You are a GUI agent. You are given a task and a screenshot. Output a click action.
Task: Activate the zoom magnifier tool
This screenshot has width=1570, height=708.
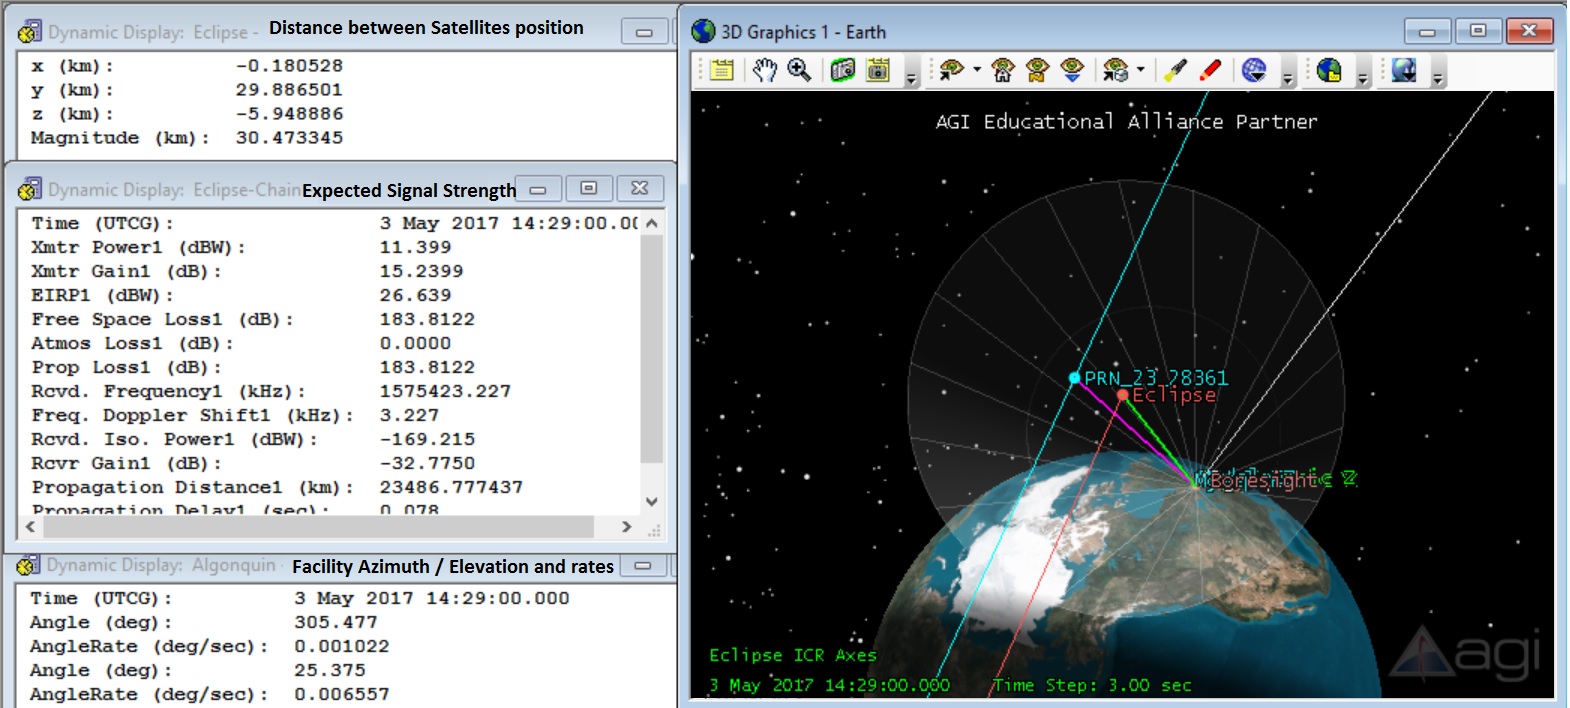[x=799, y=70]
